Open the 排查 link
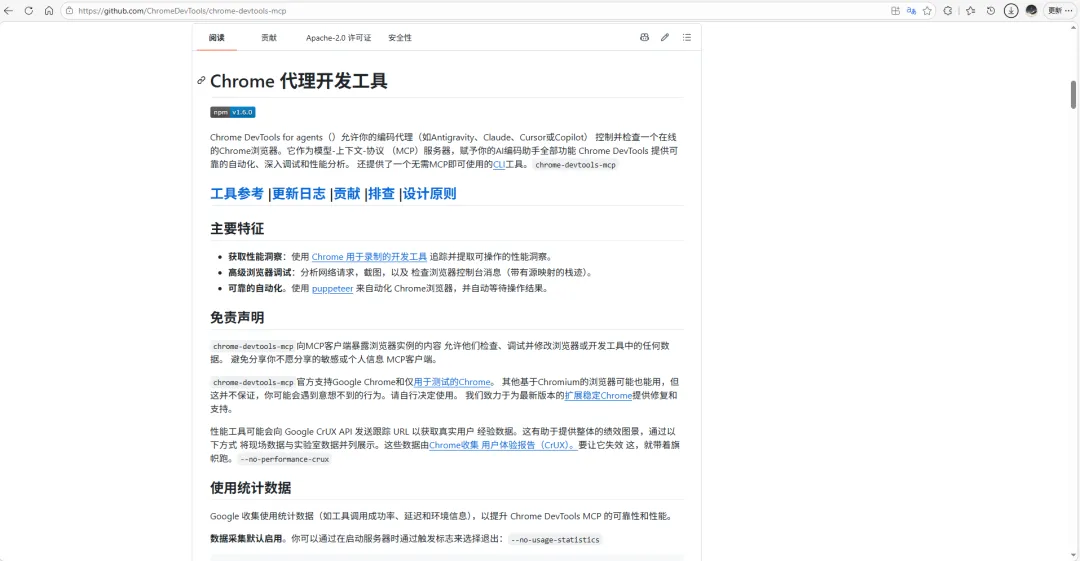This screenshot has height=561, width=1080. tap(382, 194)
